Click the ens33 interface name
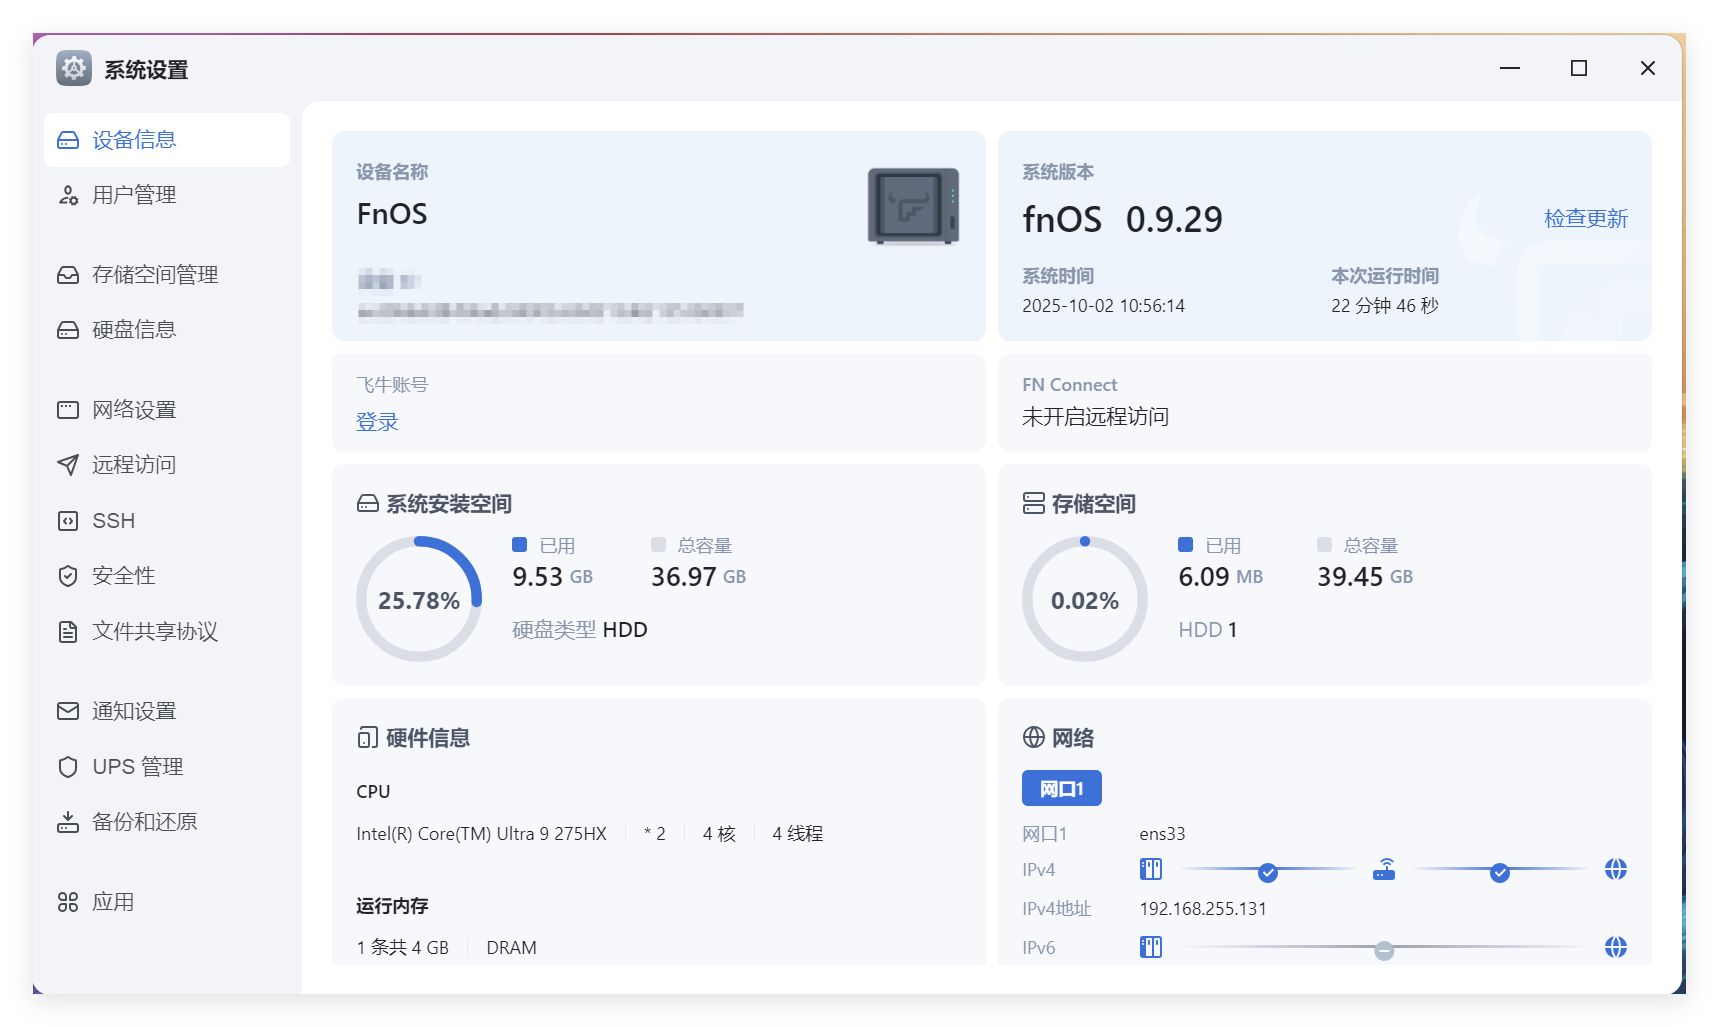 (x=1162, y=834)
